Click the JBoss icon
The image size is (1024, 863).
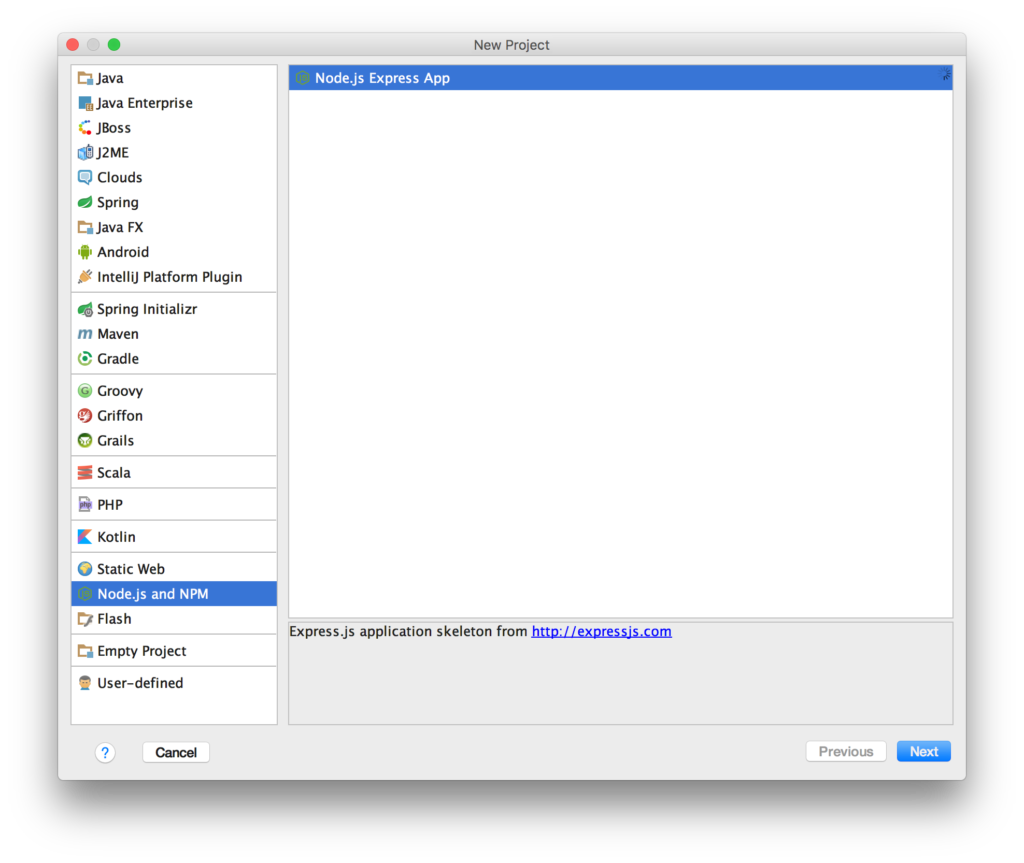(85, 128)
